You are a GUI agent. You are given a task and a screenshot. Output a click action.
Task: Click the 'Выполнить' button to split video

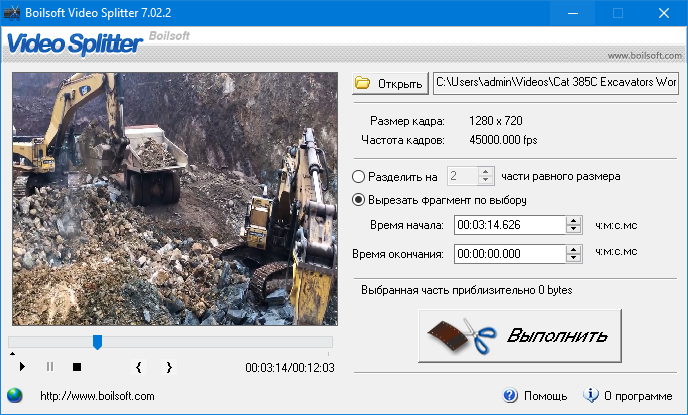click(x=519, y=335)
